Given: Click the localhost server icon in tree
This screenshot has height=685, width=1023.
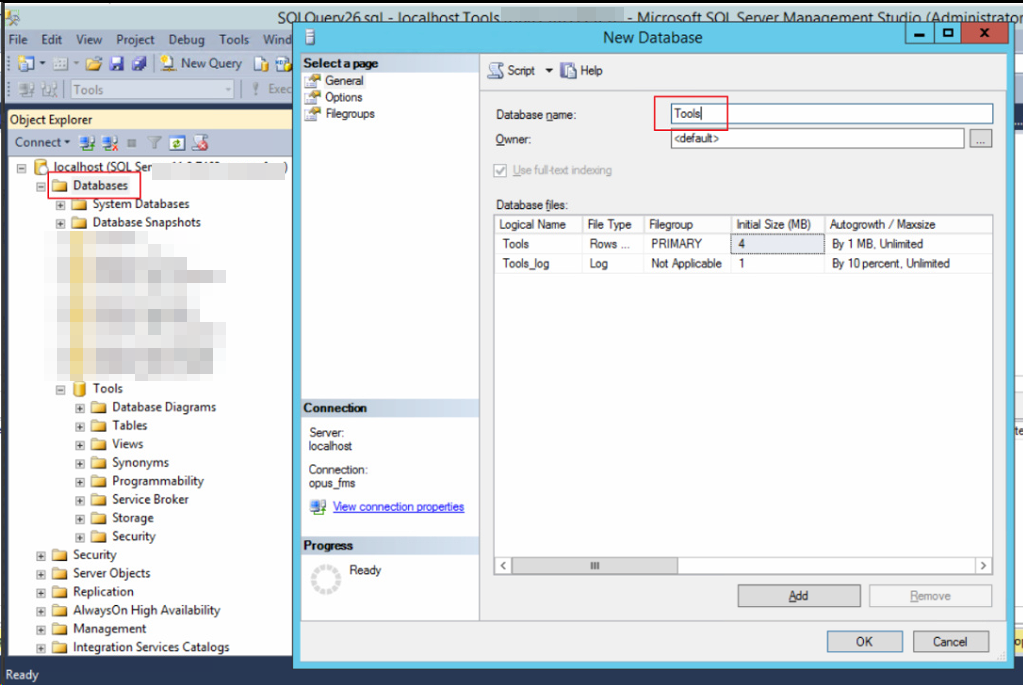Looking at the screenshot, I should pos(40,167).
